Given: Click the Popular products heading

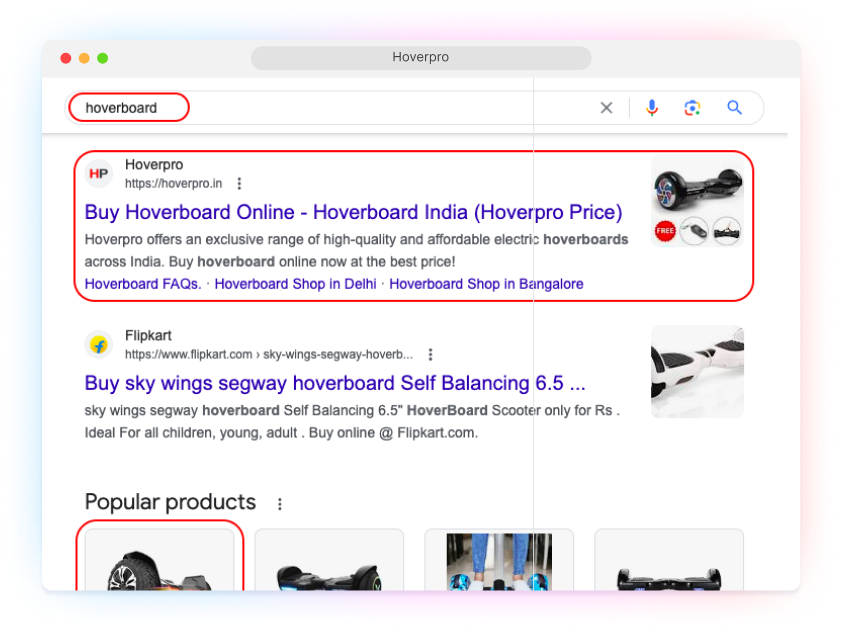Looking at the screenshot, I should (170, 503).
